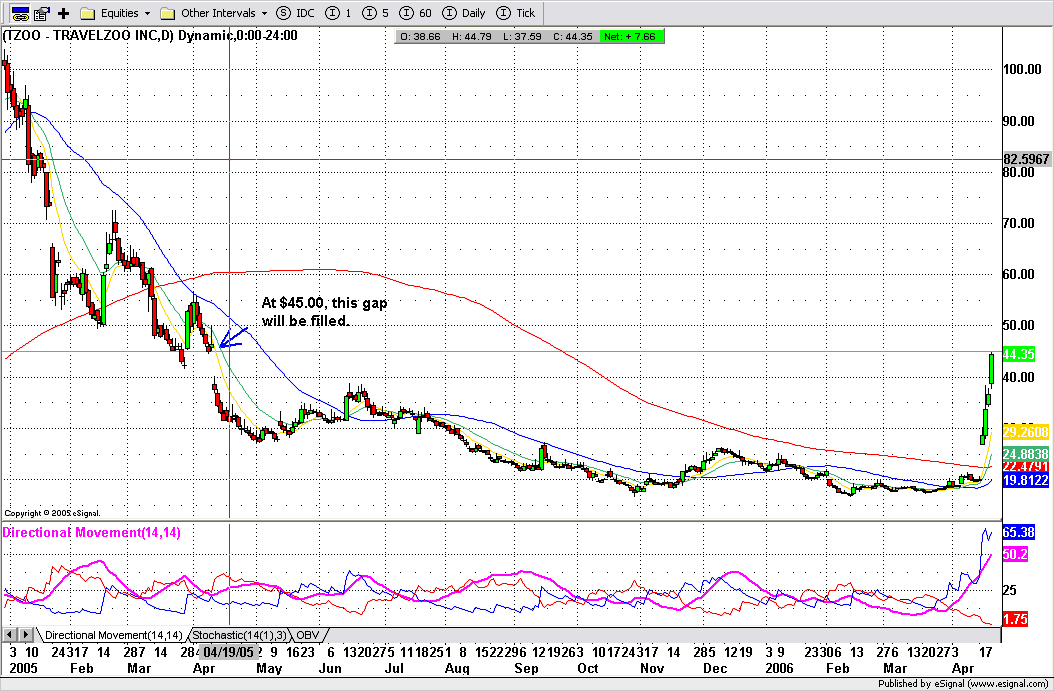Click the blue 65.38 indicator value
Screen dimensions: 1054x691
click(x=1018, y=532)
